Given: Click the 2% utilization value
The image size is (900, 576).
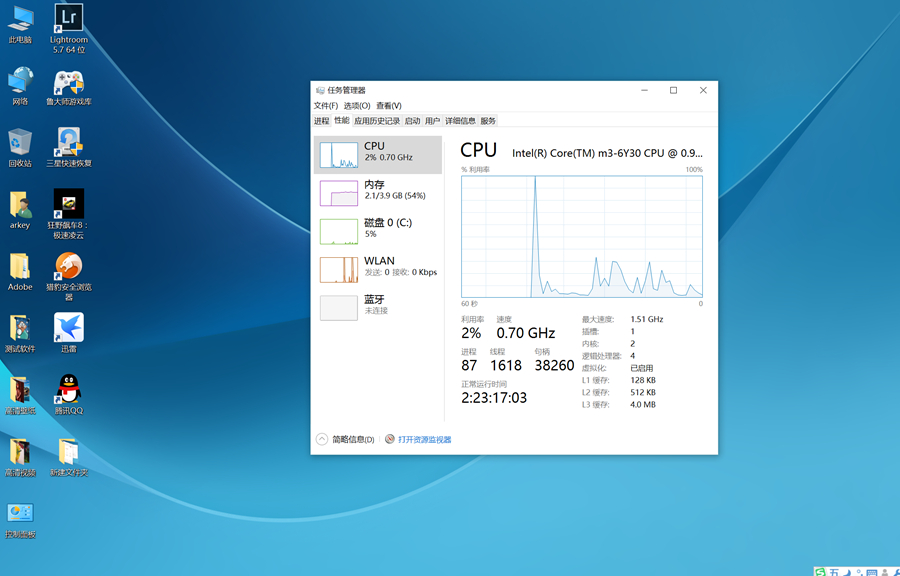Looking at the screenshot, I should point(471,333).
